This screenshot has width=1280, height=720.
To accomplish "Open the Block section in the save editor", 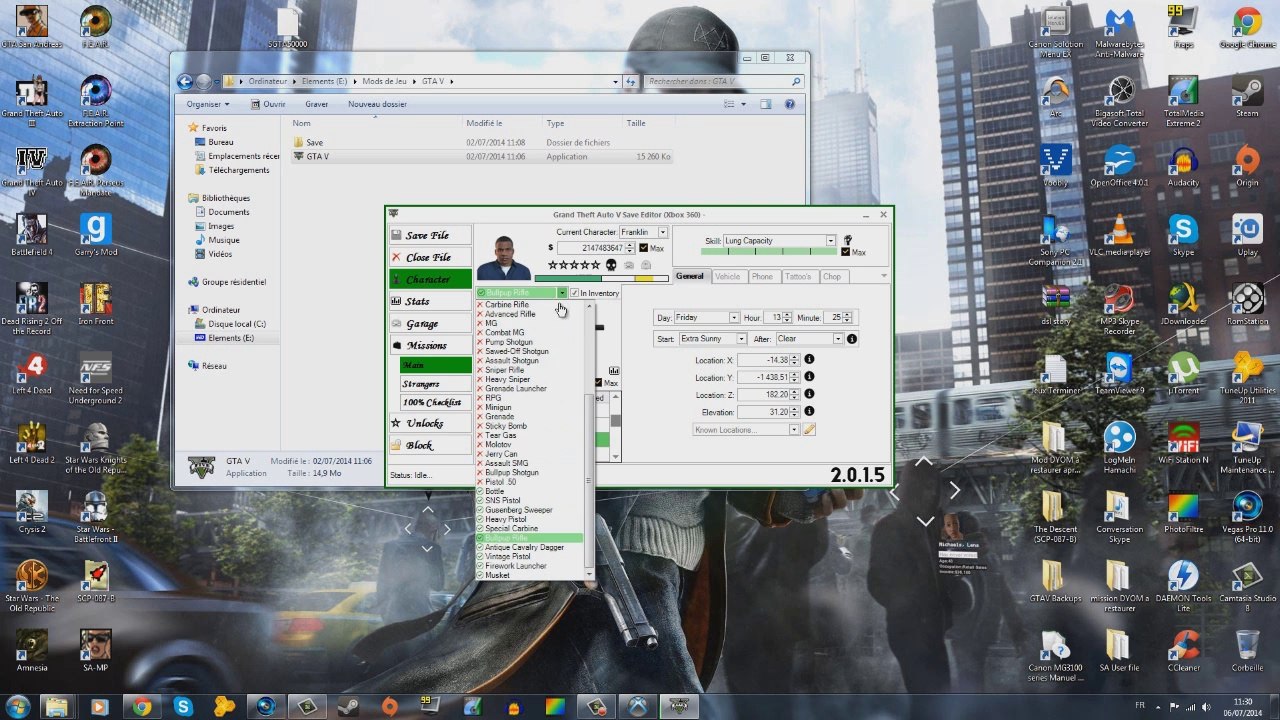I will 430,445.
